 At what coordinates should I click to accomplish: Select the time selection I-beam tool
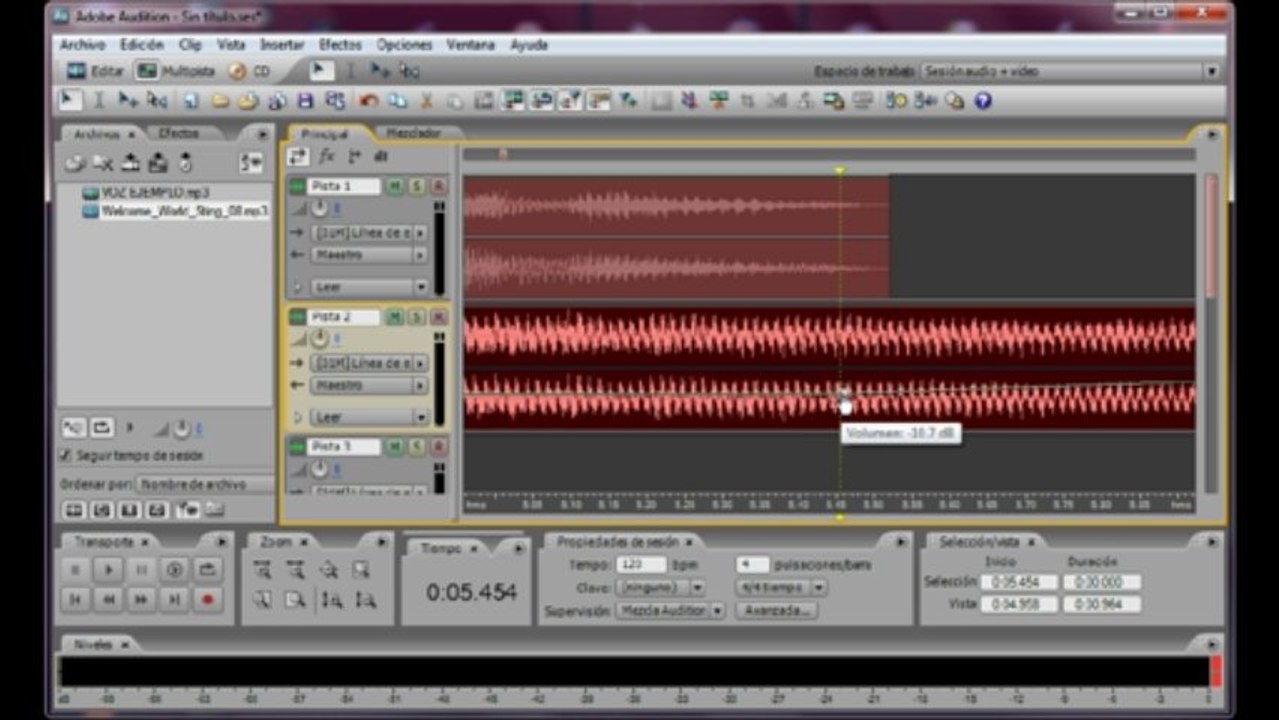(99, 101)
